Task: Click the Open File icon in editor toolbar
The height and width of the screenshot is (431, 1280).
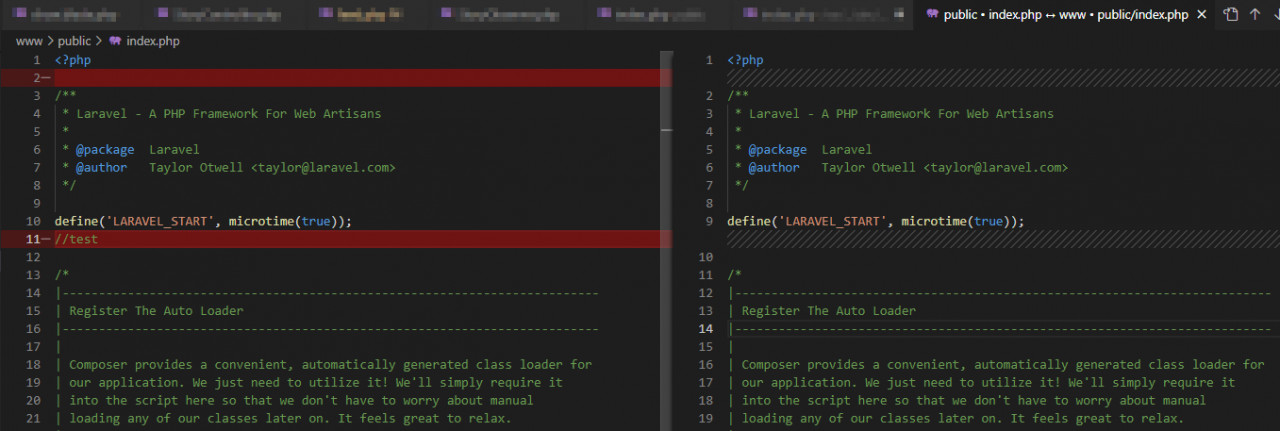Action: click(1231, 15)
